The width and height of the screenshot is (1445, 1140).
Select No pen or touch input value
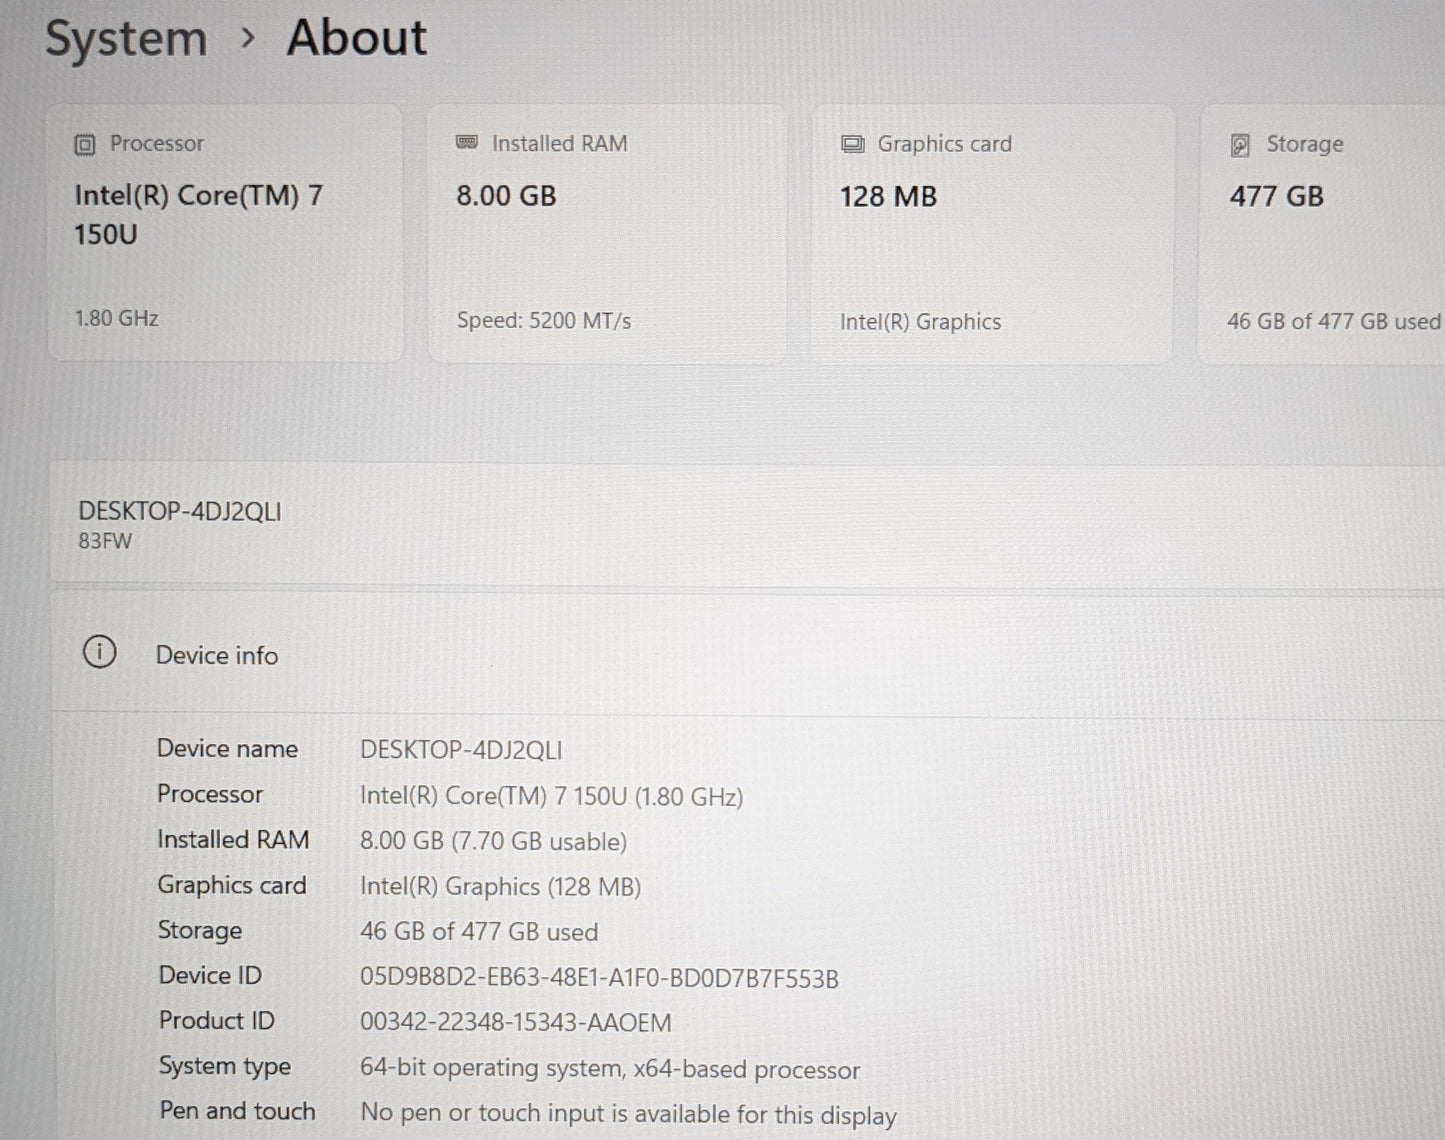628,1113
